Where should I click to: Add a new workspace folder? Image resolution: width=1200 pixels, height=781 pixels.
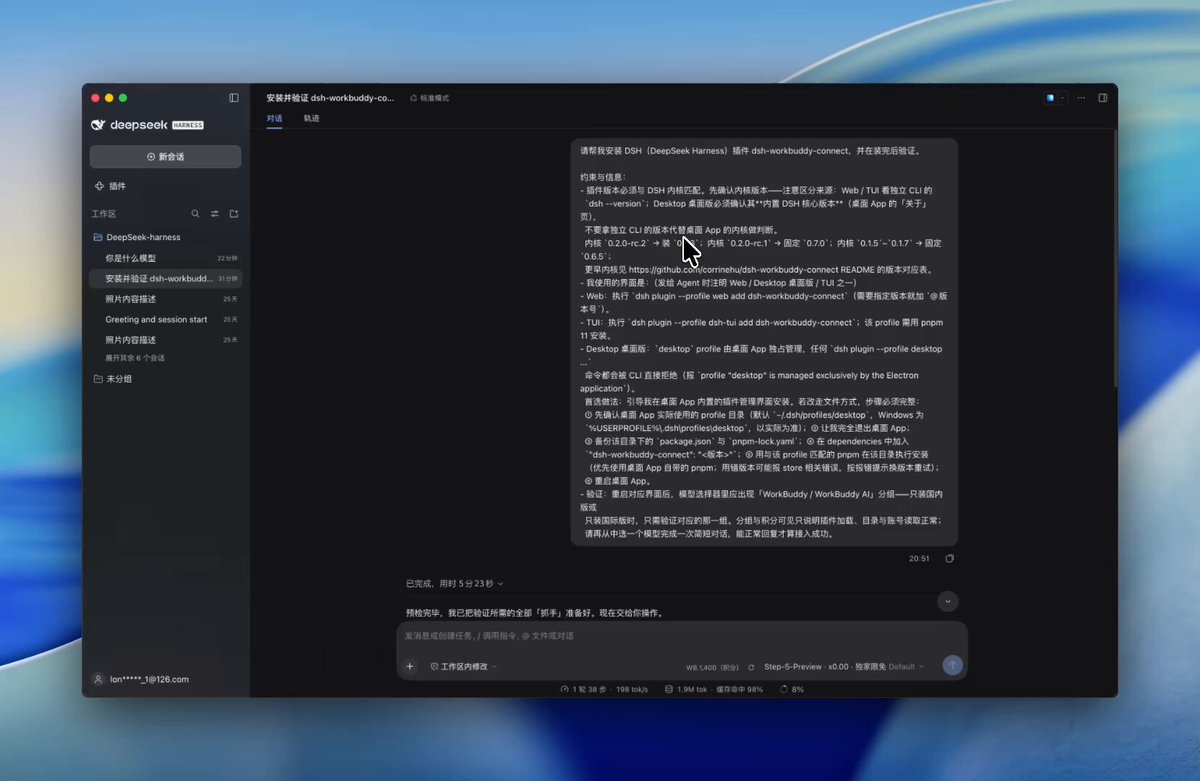pos(234,214)
